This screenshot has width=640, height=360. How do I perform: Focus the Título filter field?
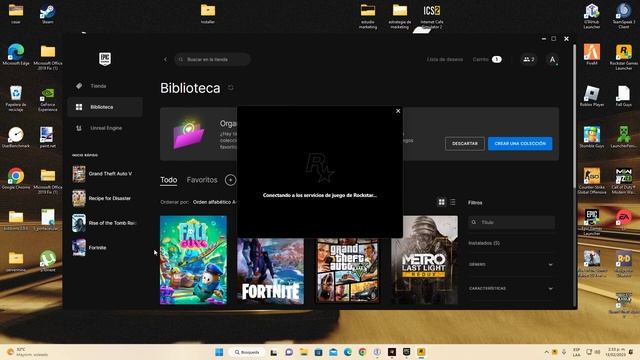click(511, 222)
